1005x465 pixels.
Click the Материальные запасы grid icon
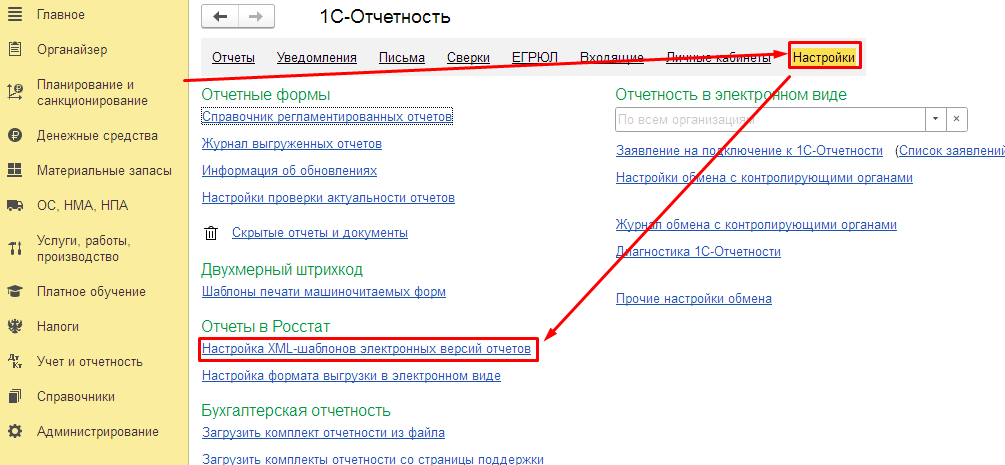[x=14, y=171]
